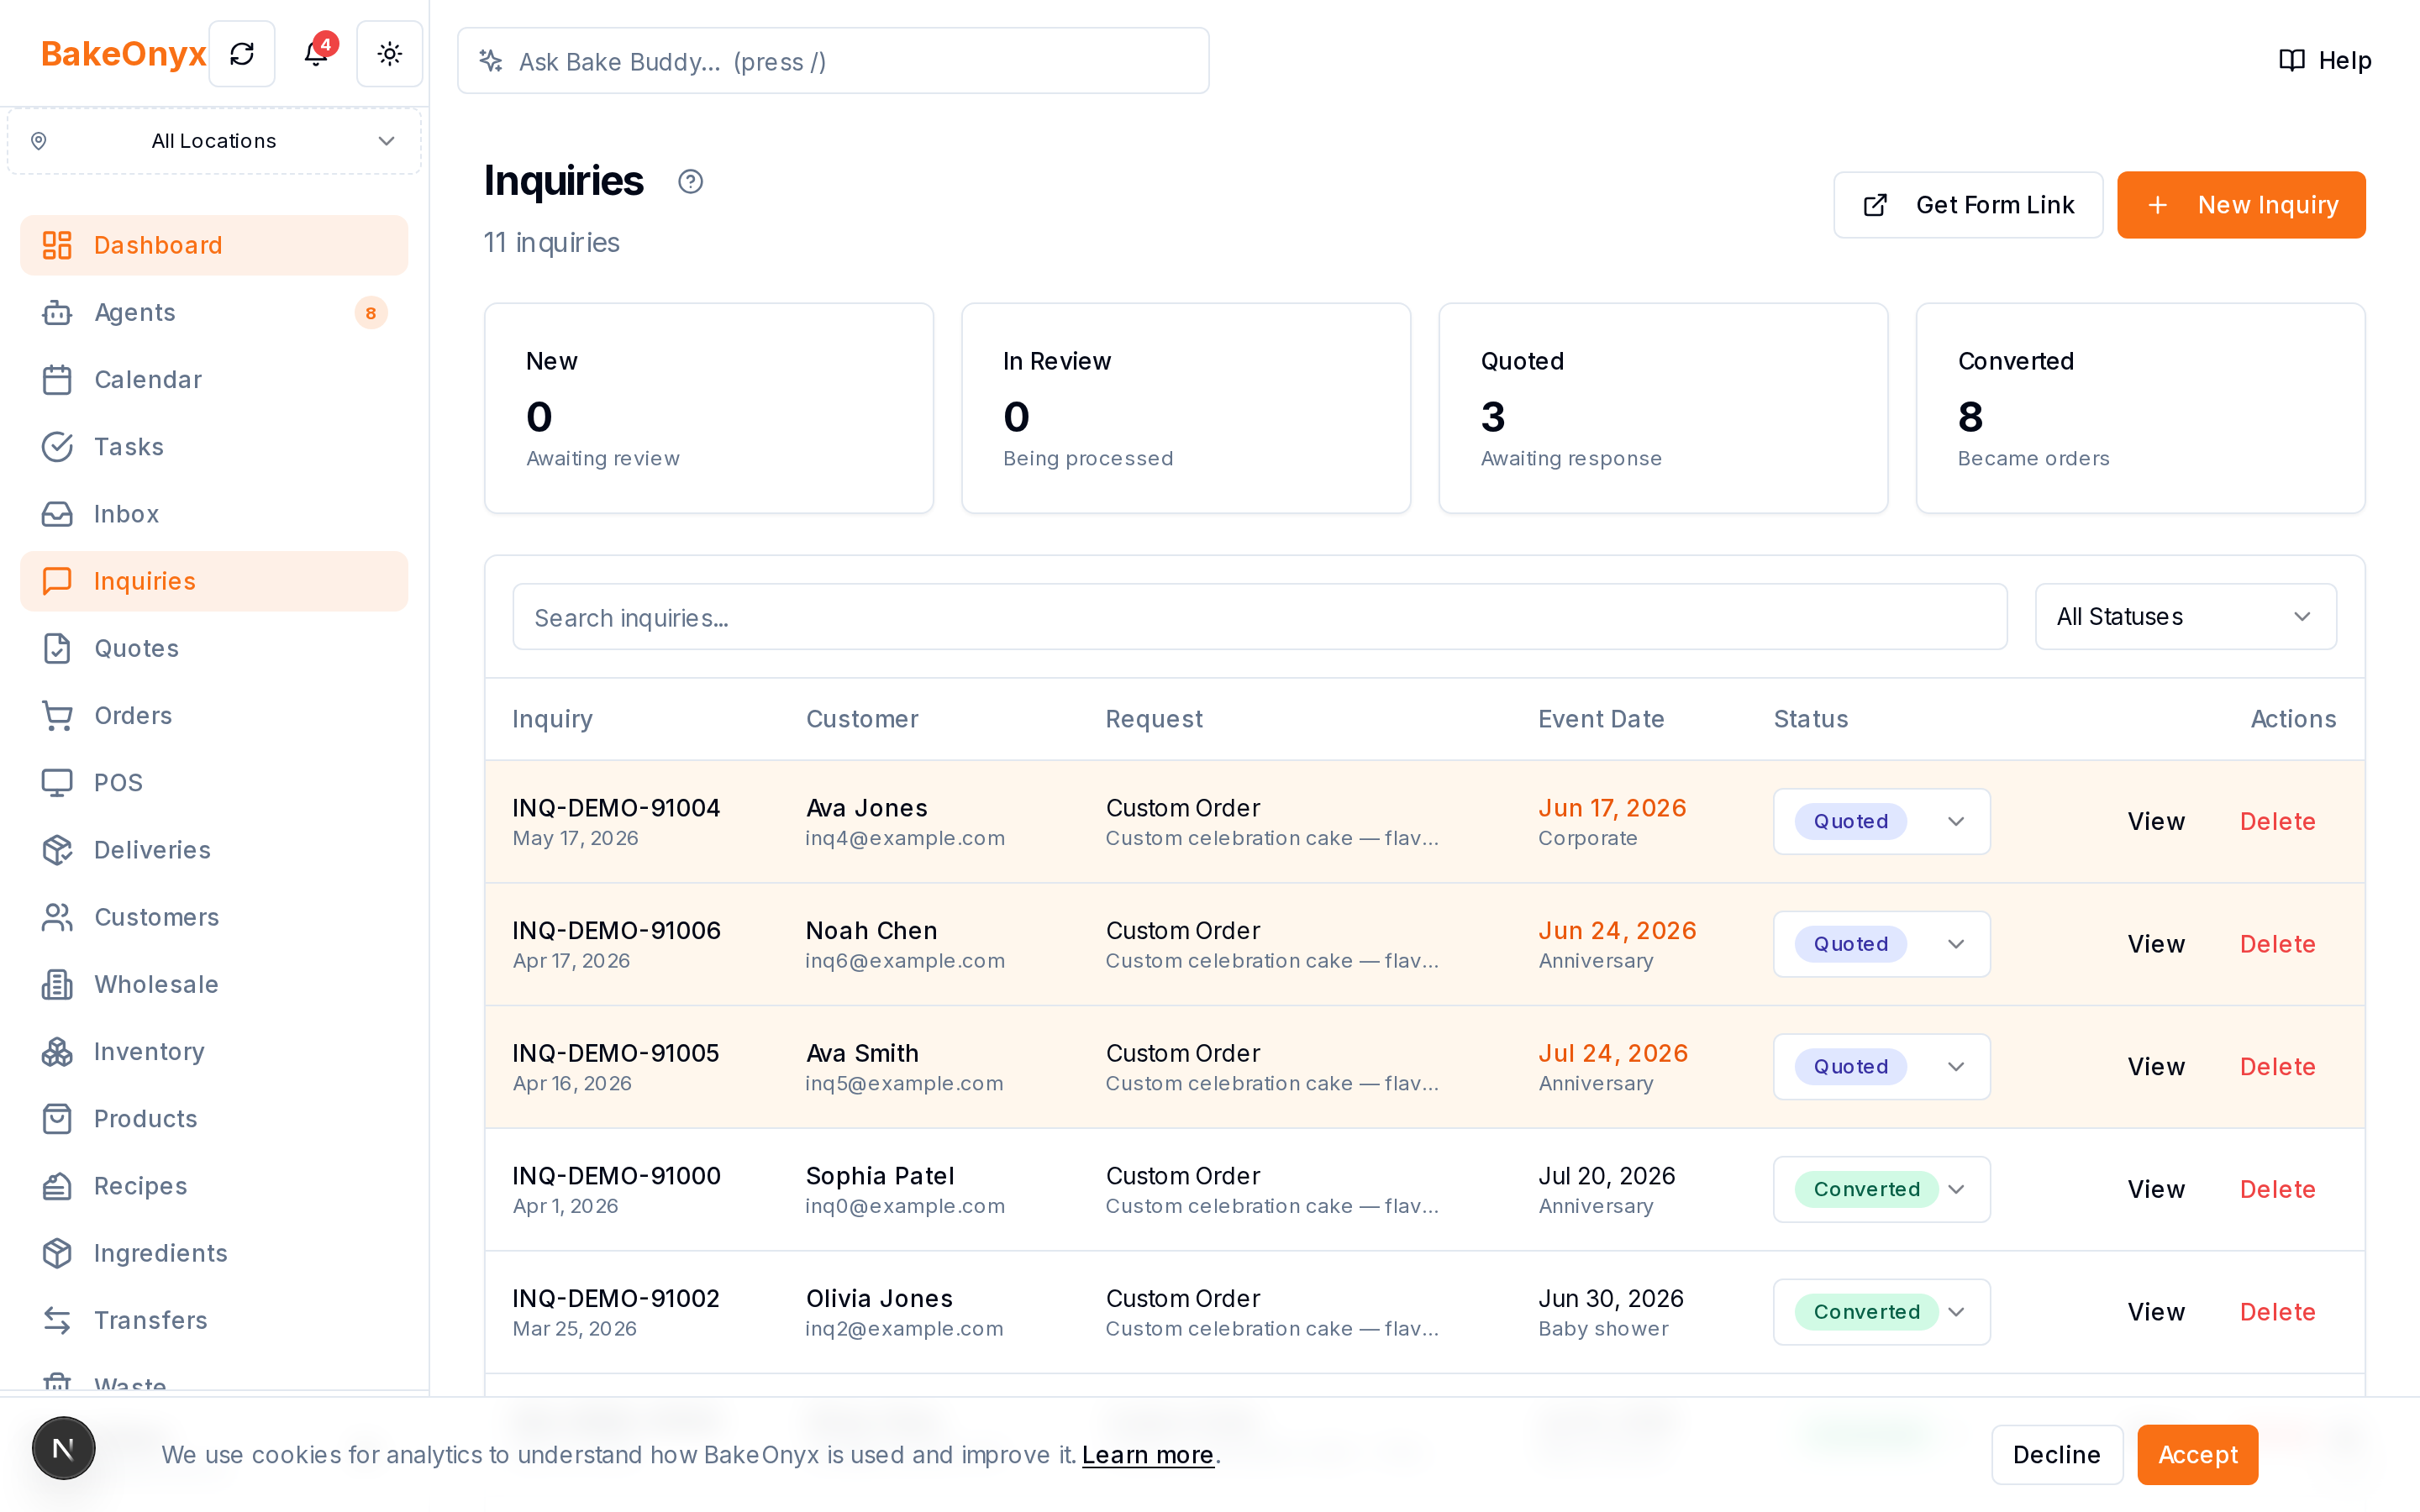View inquiry INQ-DEMO-91004
Screen dimensions: 2420x1512
point(2156,821)
